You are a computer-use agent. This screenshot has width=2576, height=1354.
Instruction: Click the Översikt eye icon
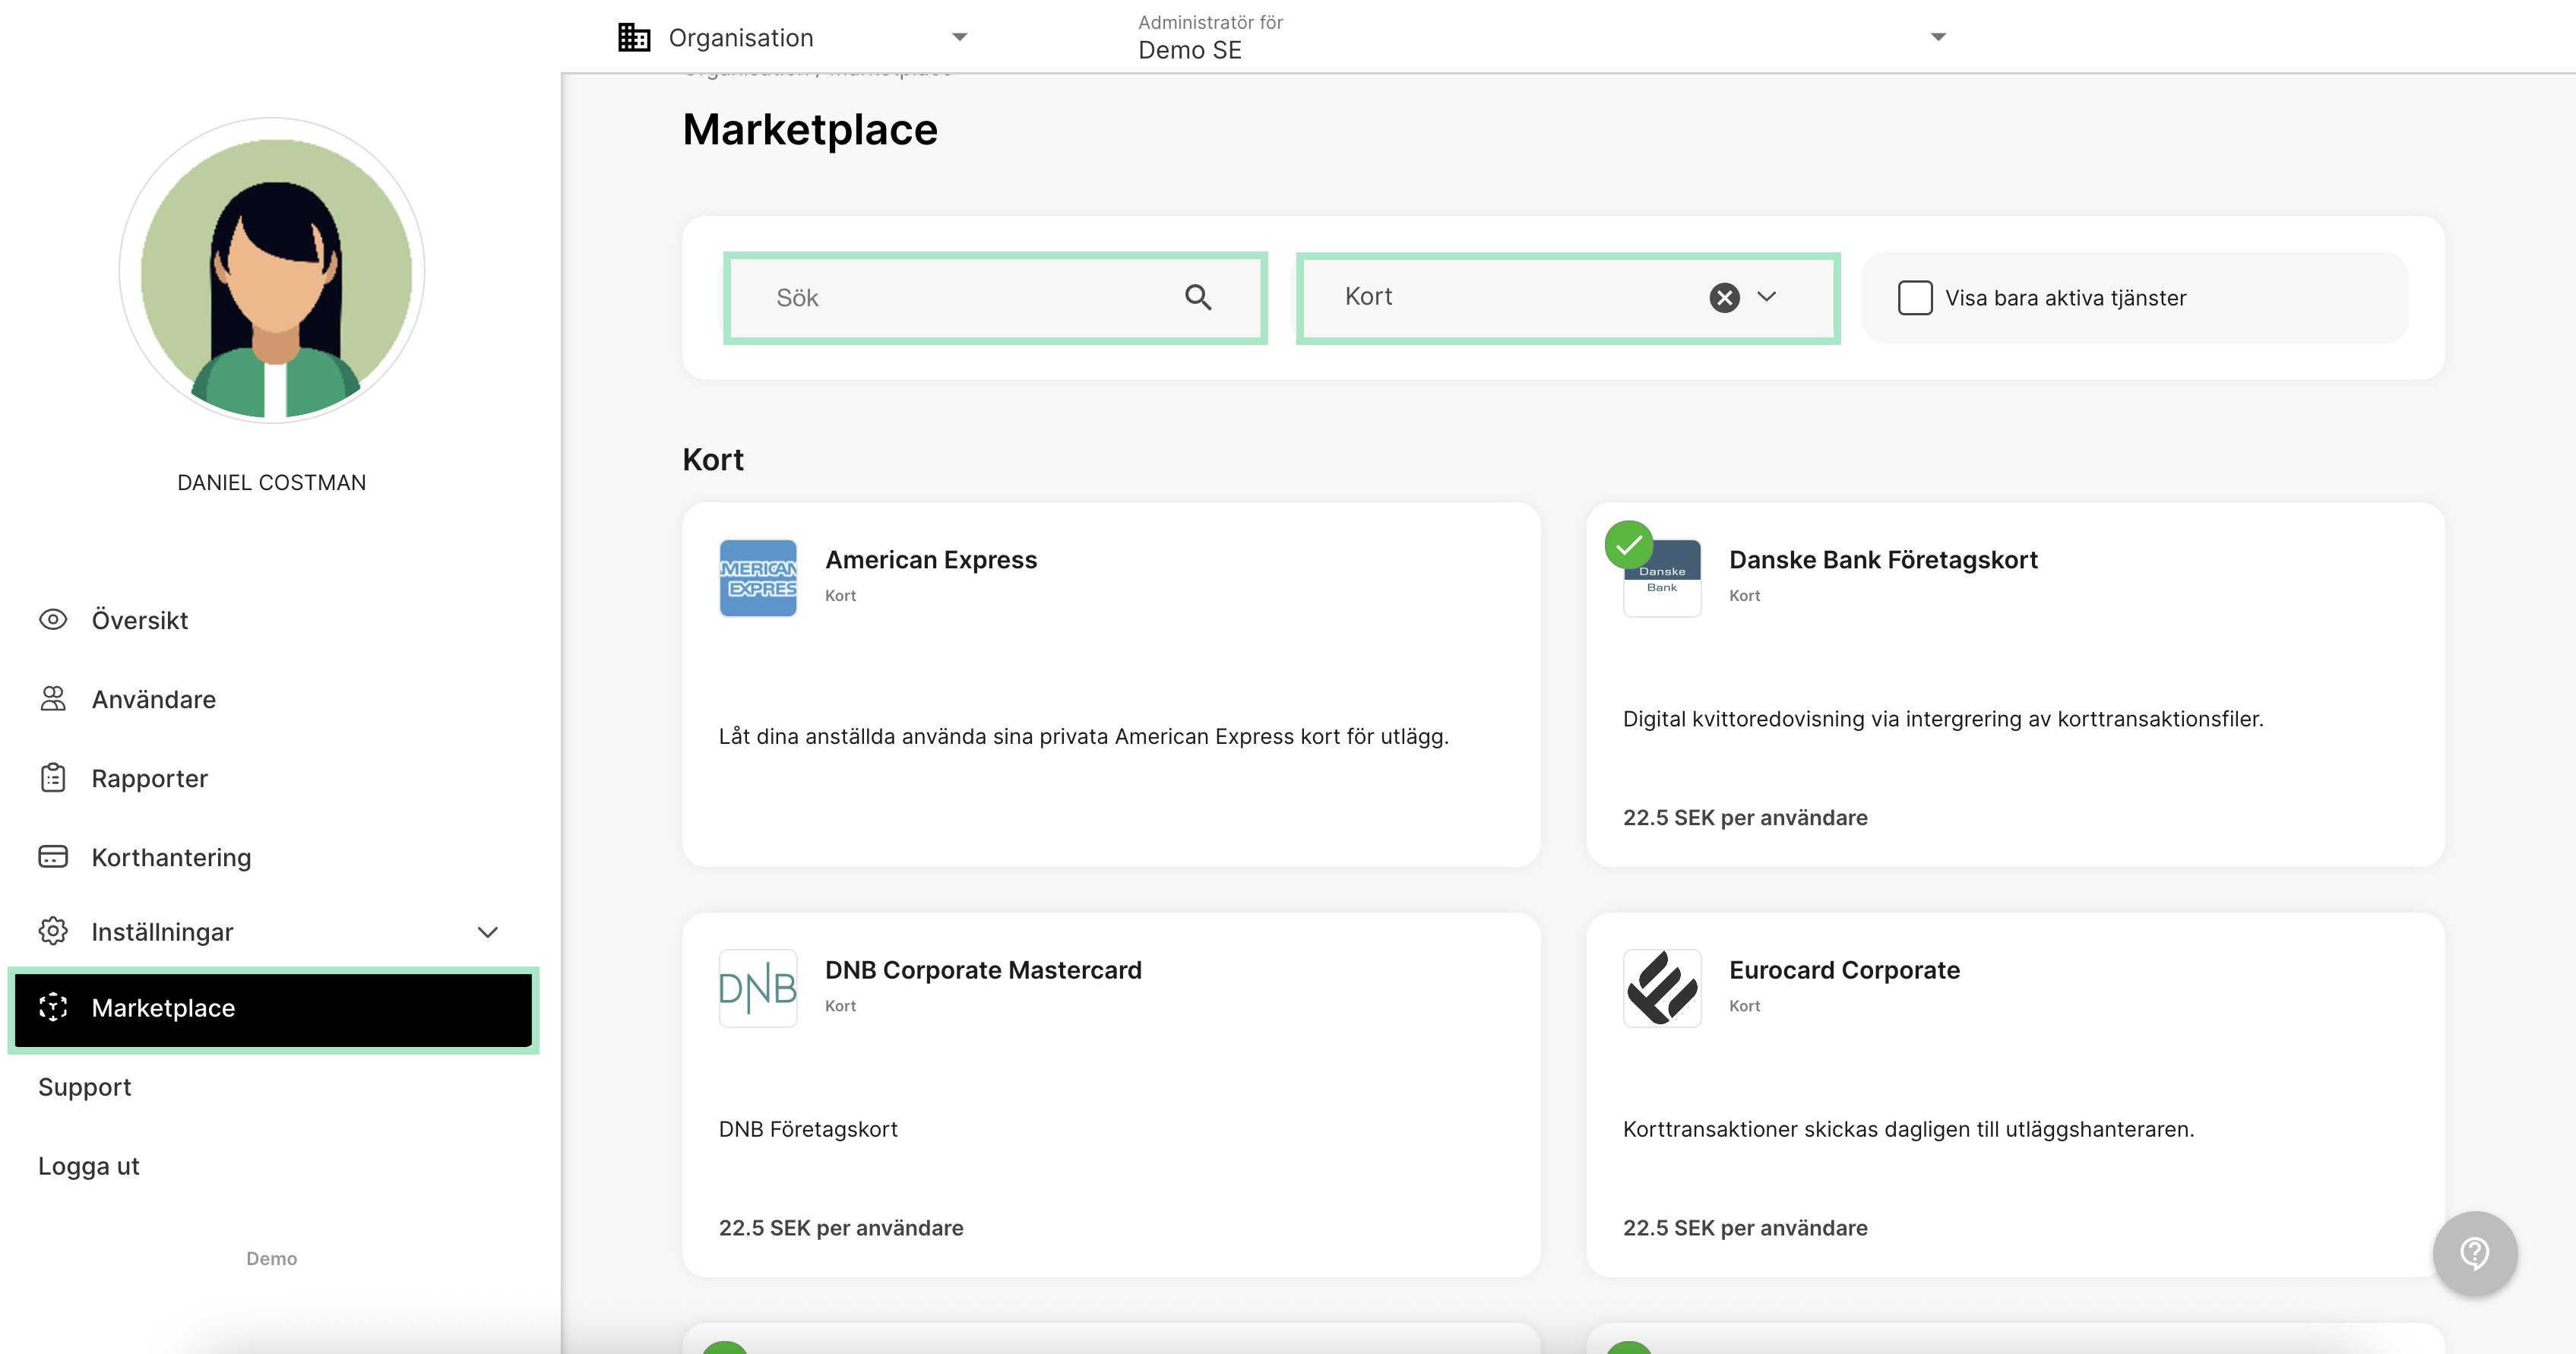pos(53,619)
